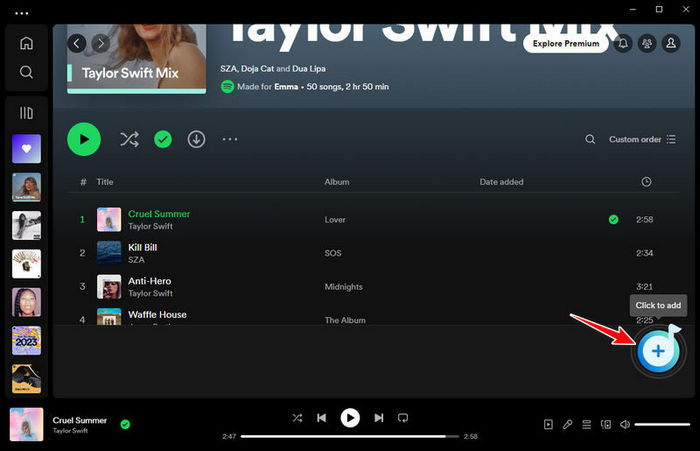Open the three-dot app menu at top left
700x451 pixels.
pyautogui.click(x=21, y=13)
